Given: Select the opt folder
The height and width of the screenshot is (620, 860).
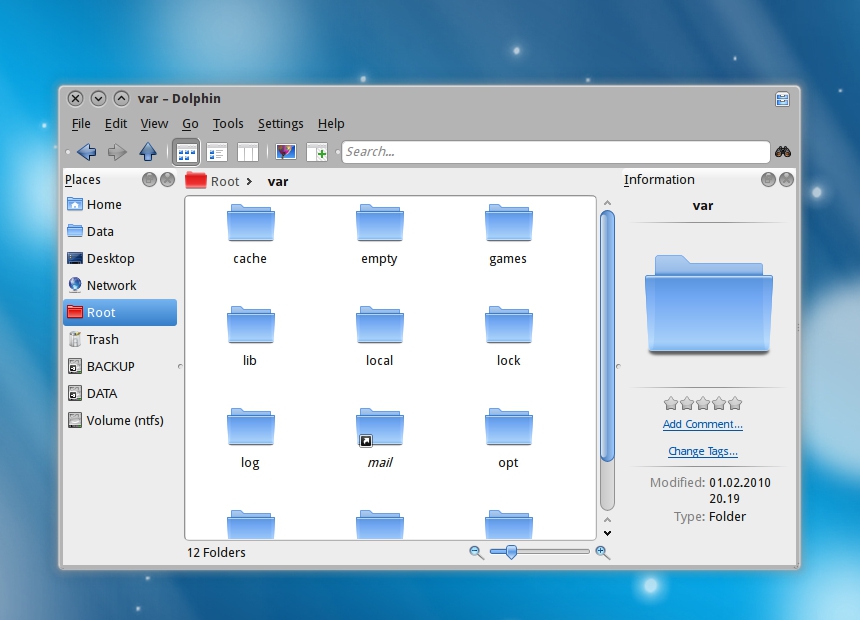Looking at the screenshot, I should (508, 439).
